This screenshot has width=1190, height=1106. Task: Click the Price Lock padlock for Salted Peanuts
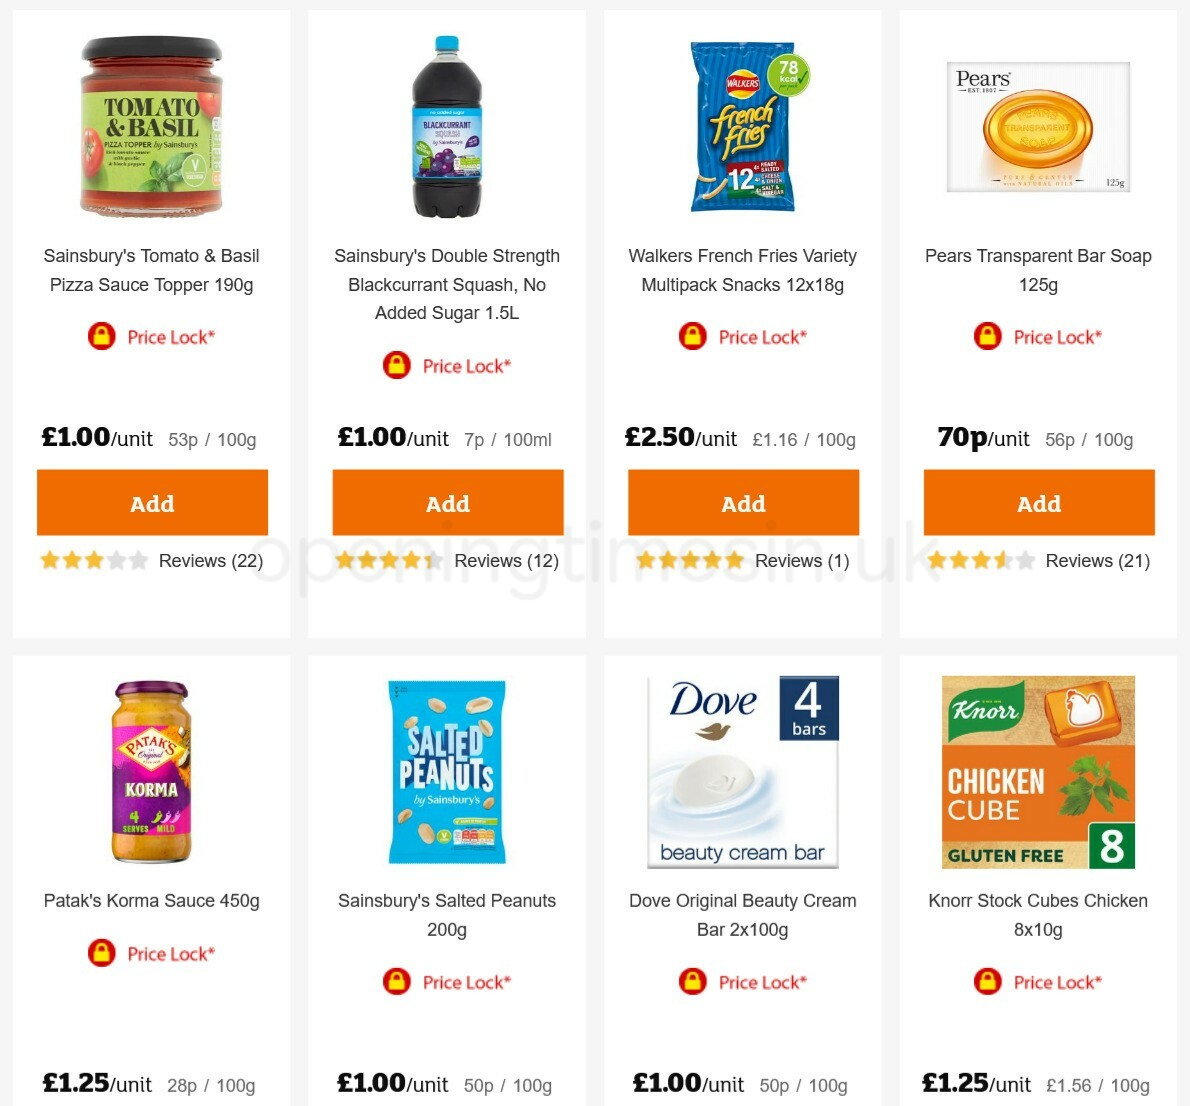coord(396,982)
